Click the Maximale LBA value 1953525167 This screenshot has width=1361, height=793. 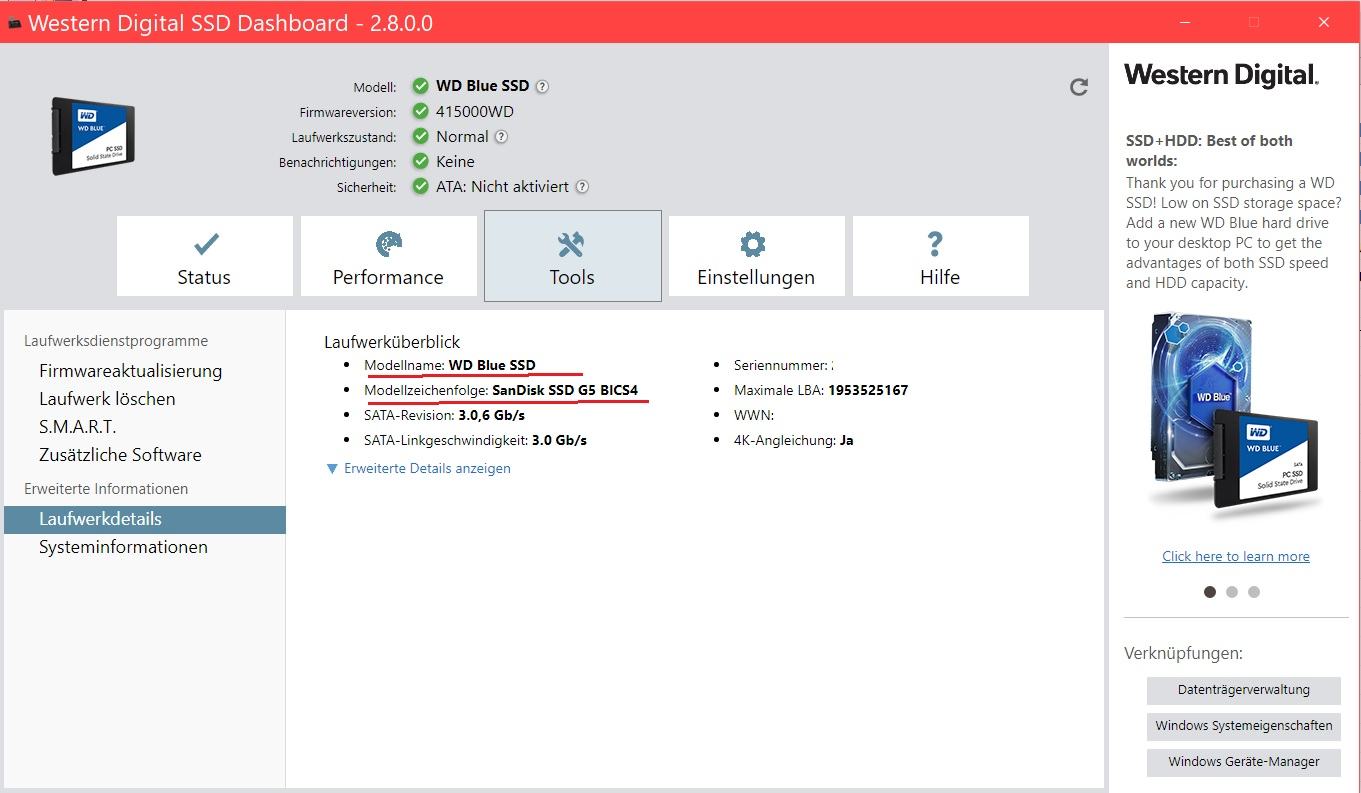(x=868, y=390)
